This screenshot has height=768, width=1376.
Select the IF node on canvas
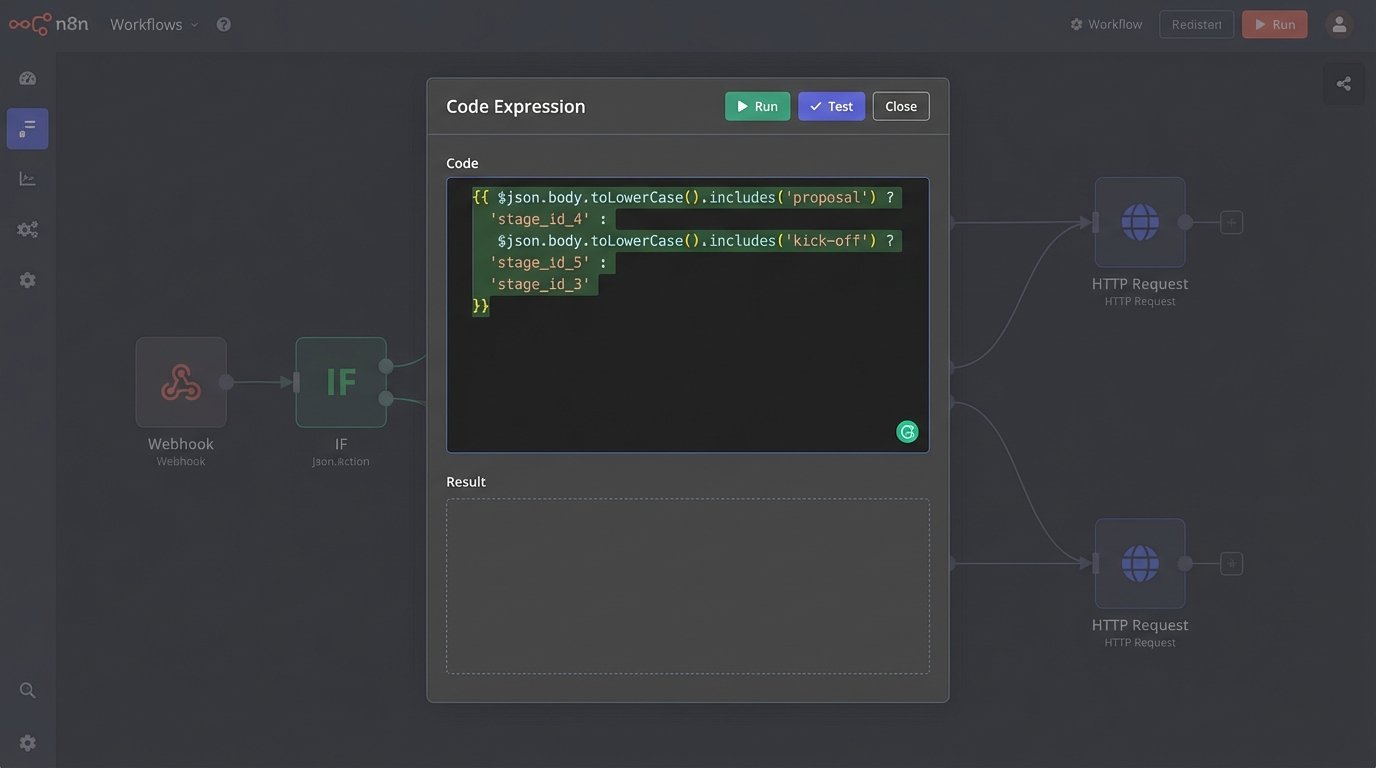click(341, 382)
